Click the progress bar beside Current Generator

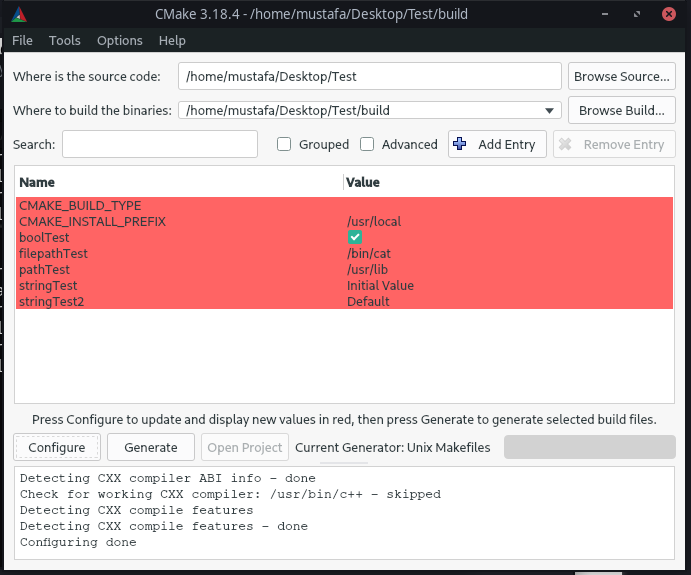pos(589,447)
